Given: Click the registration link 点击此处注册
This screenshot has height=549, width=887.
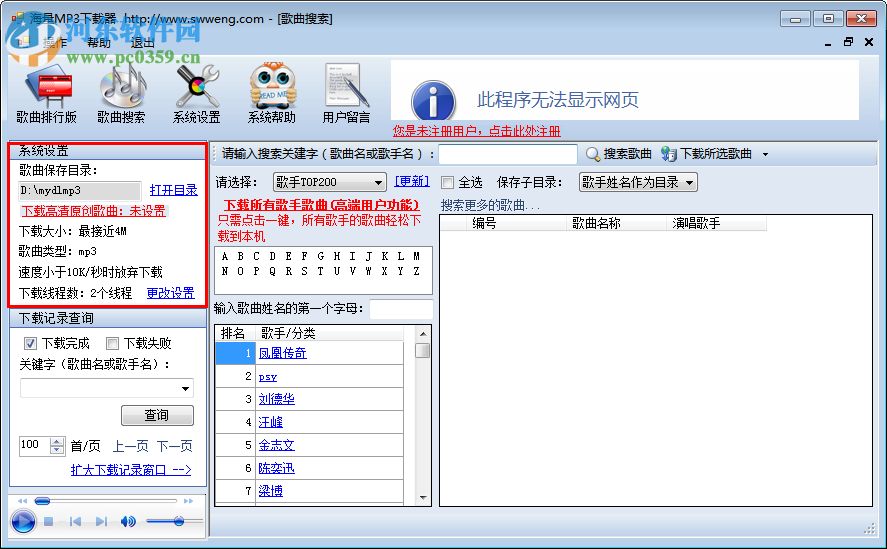Looking at the screenshot, I should (524, 131).
